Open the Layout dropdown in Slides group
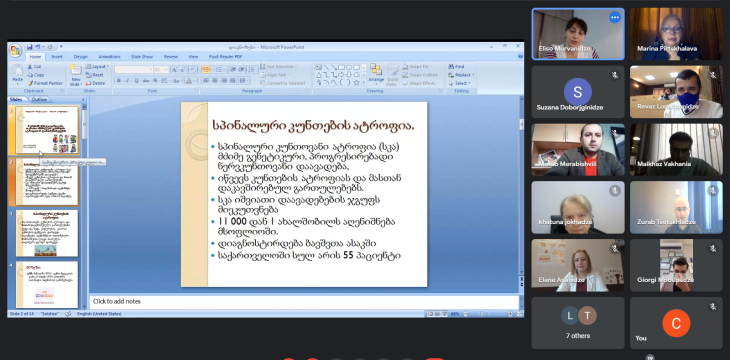The image size is (730, 360). click(x=97, y=67)
